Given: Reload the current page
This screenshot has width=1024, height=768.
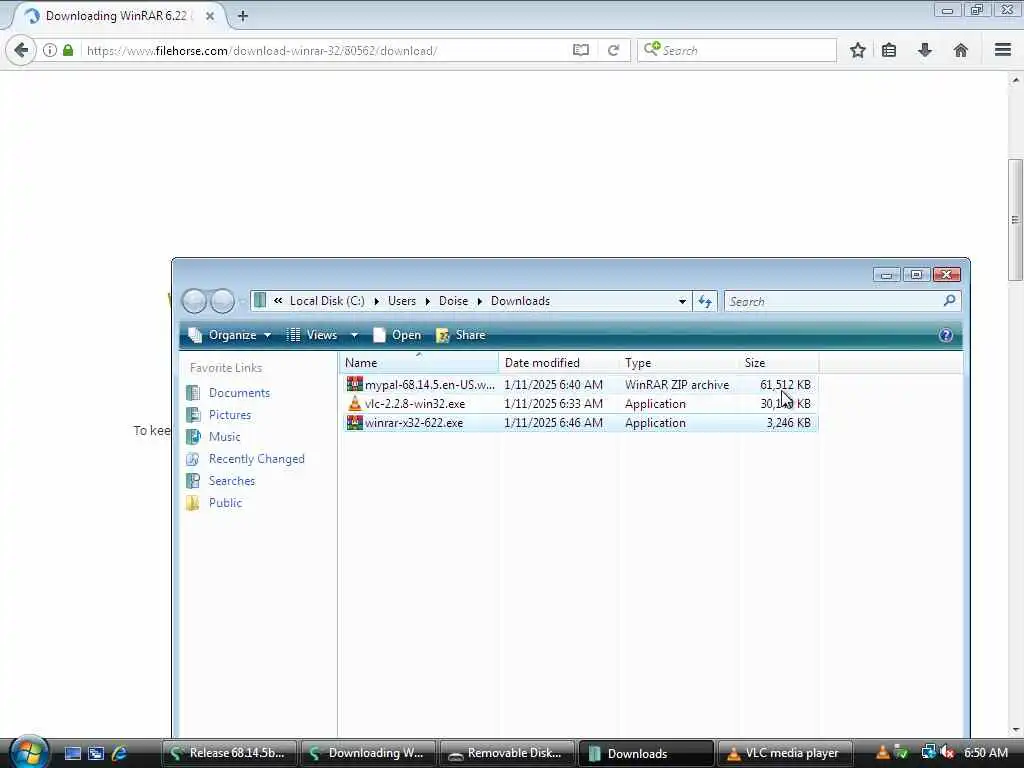Looking at the screenshot, I should pos(613,50).
